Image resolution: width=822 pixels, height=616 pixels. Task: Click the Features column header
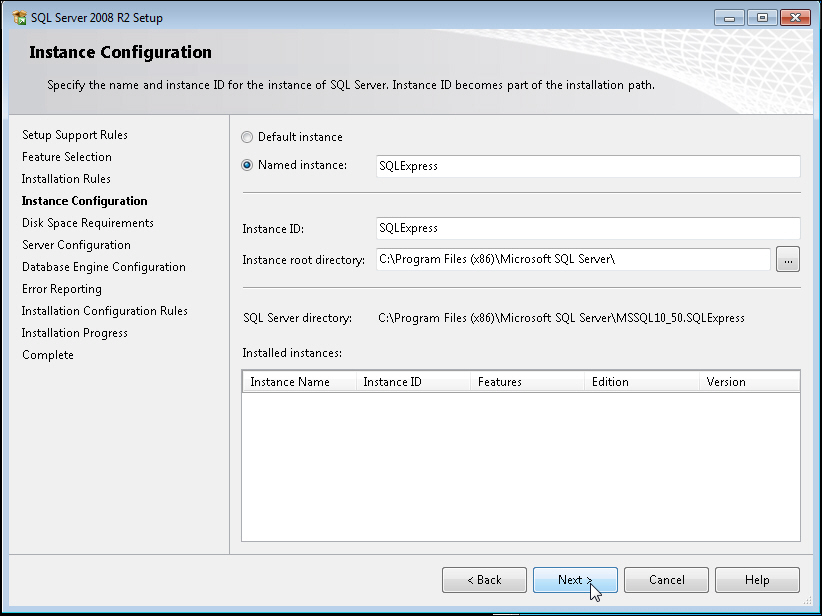coord(527,382)
